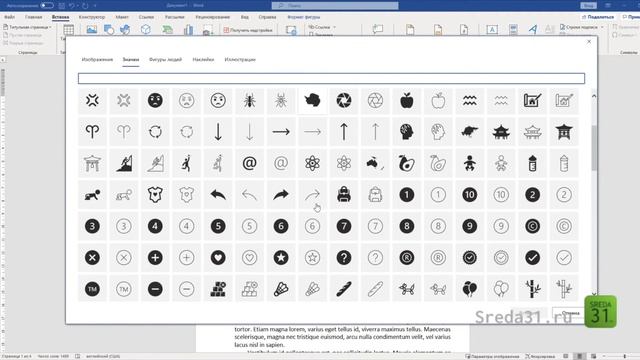
Task: Switch to the Значки tab
Action: pos(131,60)
